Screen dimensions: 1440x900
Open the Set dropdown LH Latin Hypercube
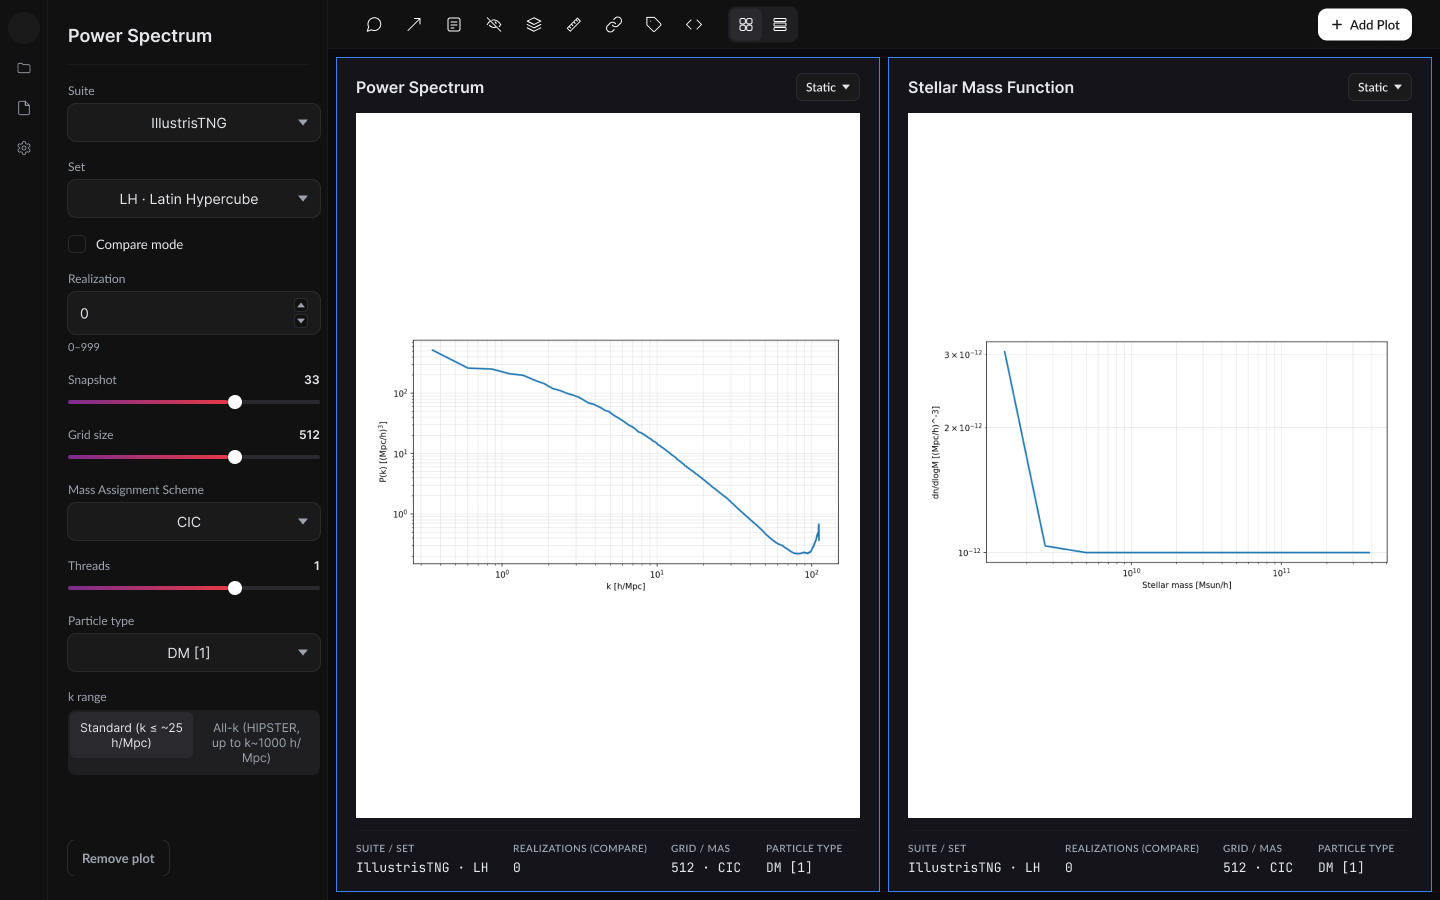coord(194,199)
